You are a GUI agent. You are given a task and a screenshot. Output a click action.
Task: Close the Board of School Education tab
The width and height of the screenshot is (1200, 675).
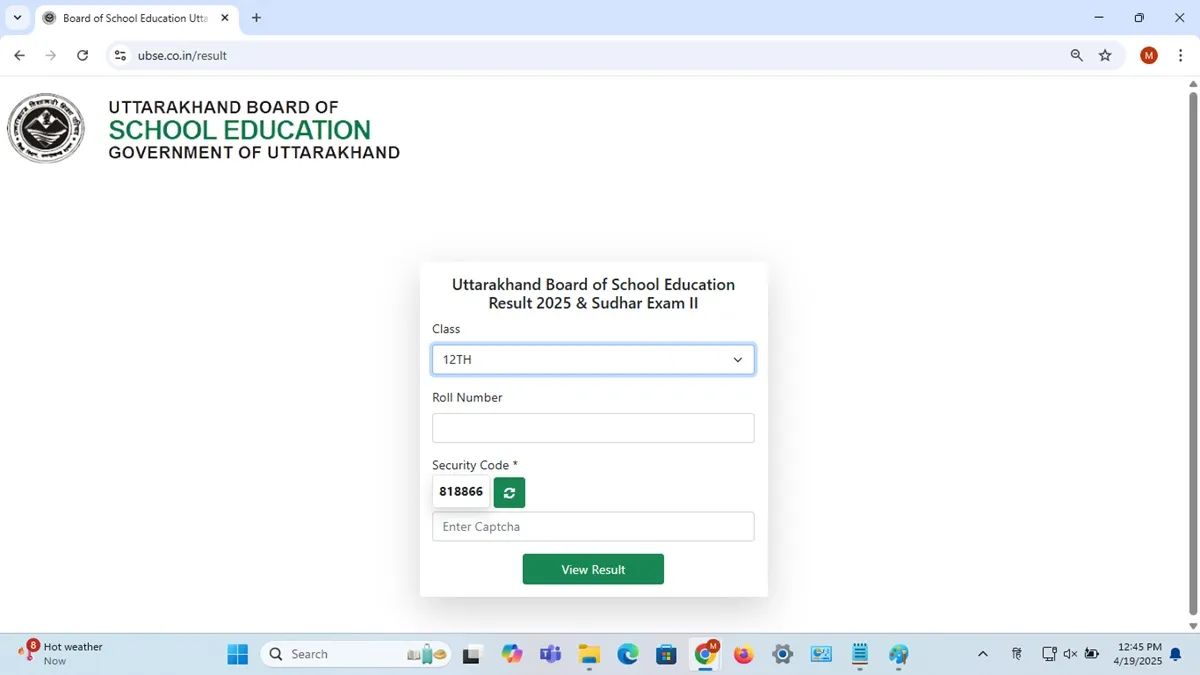225,18
